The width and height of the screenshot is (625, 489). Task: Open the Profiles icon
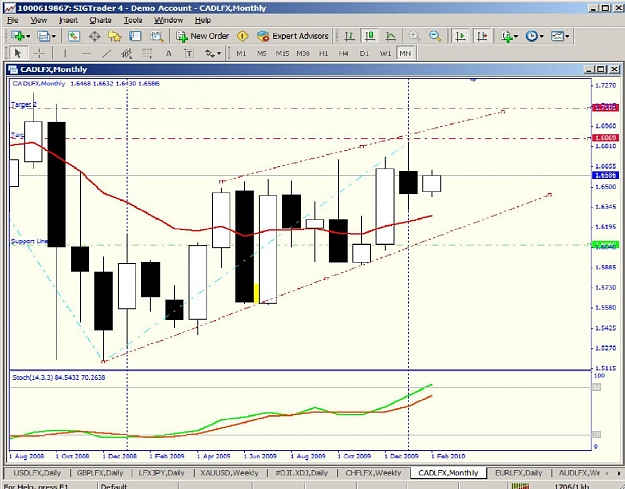click(x=43, y=36)
